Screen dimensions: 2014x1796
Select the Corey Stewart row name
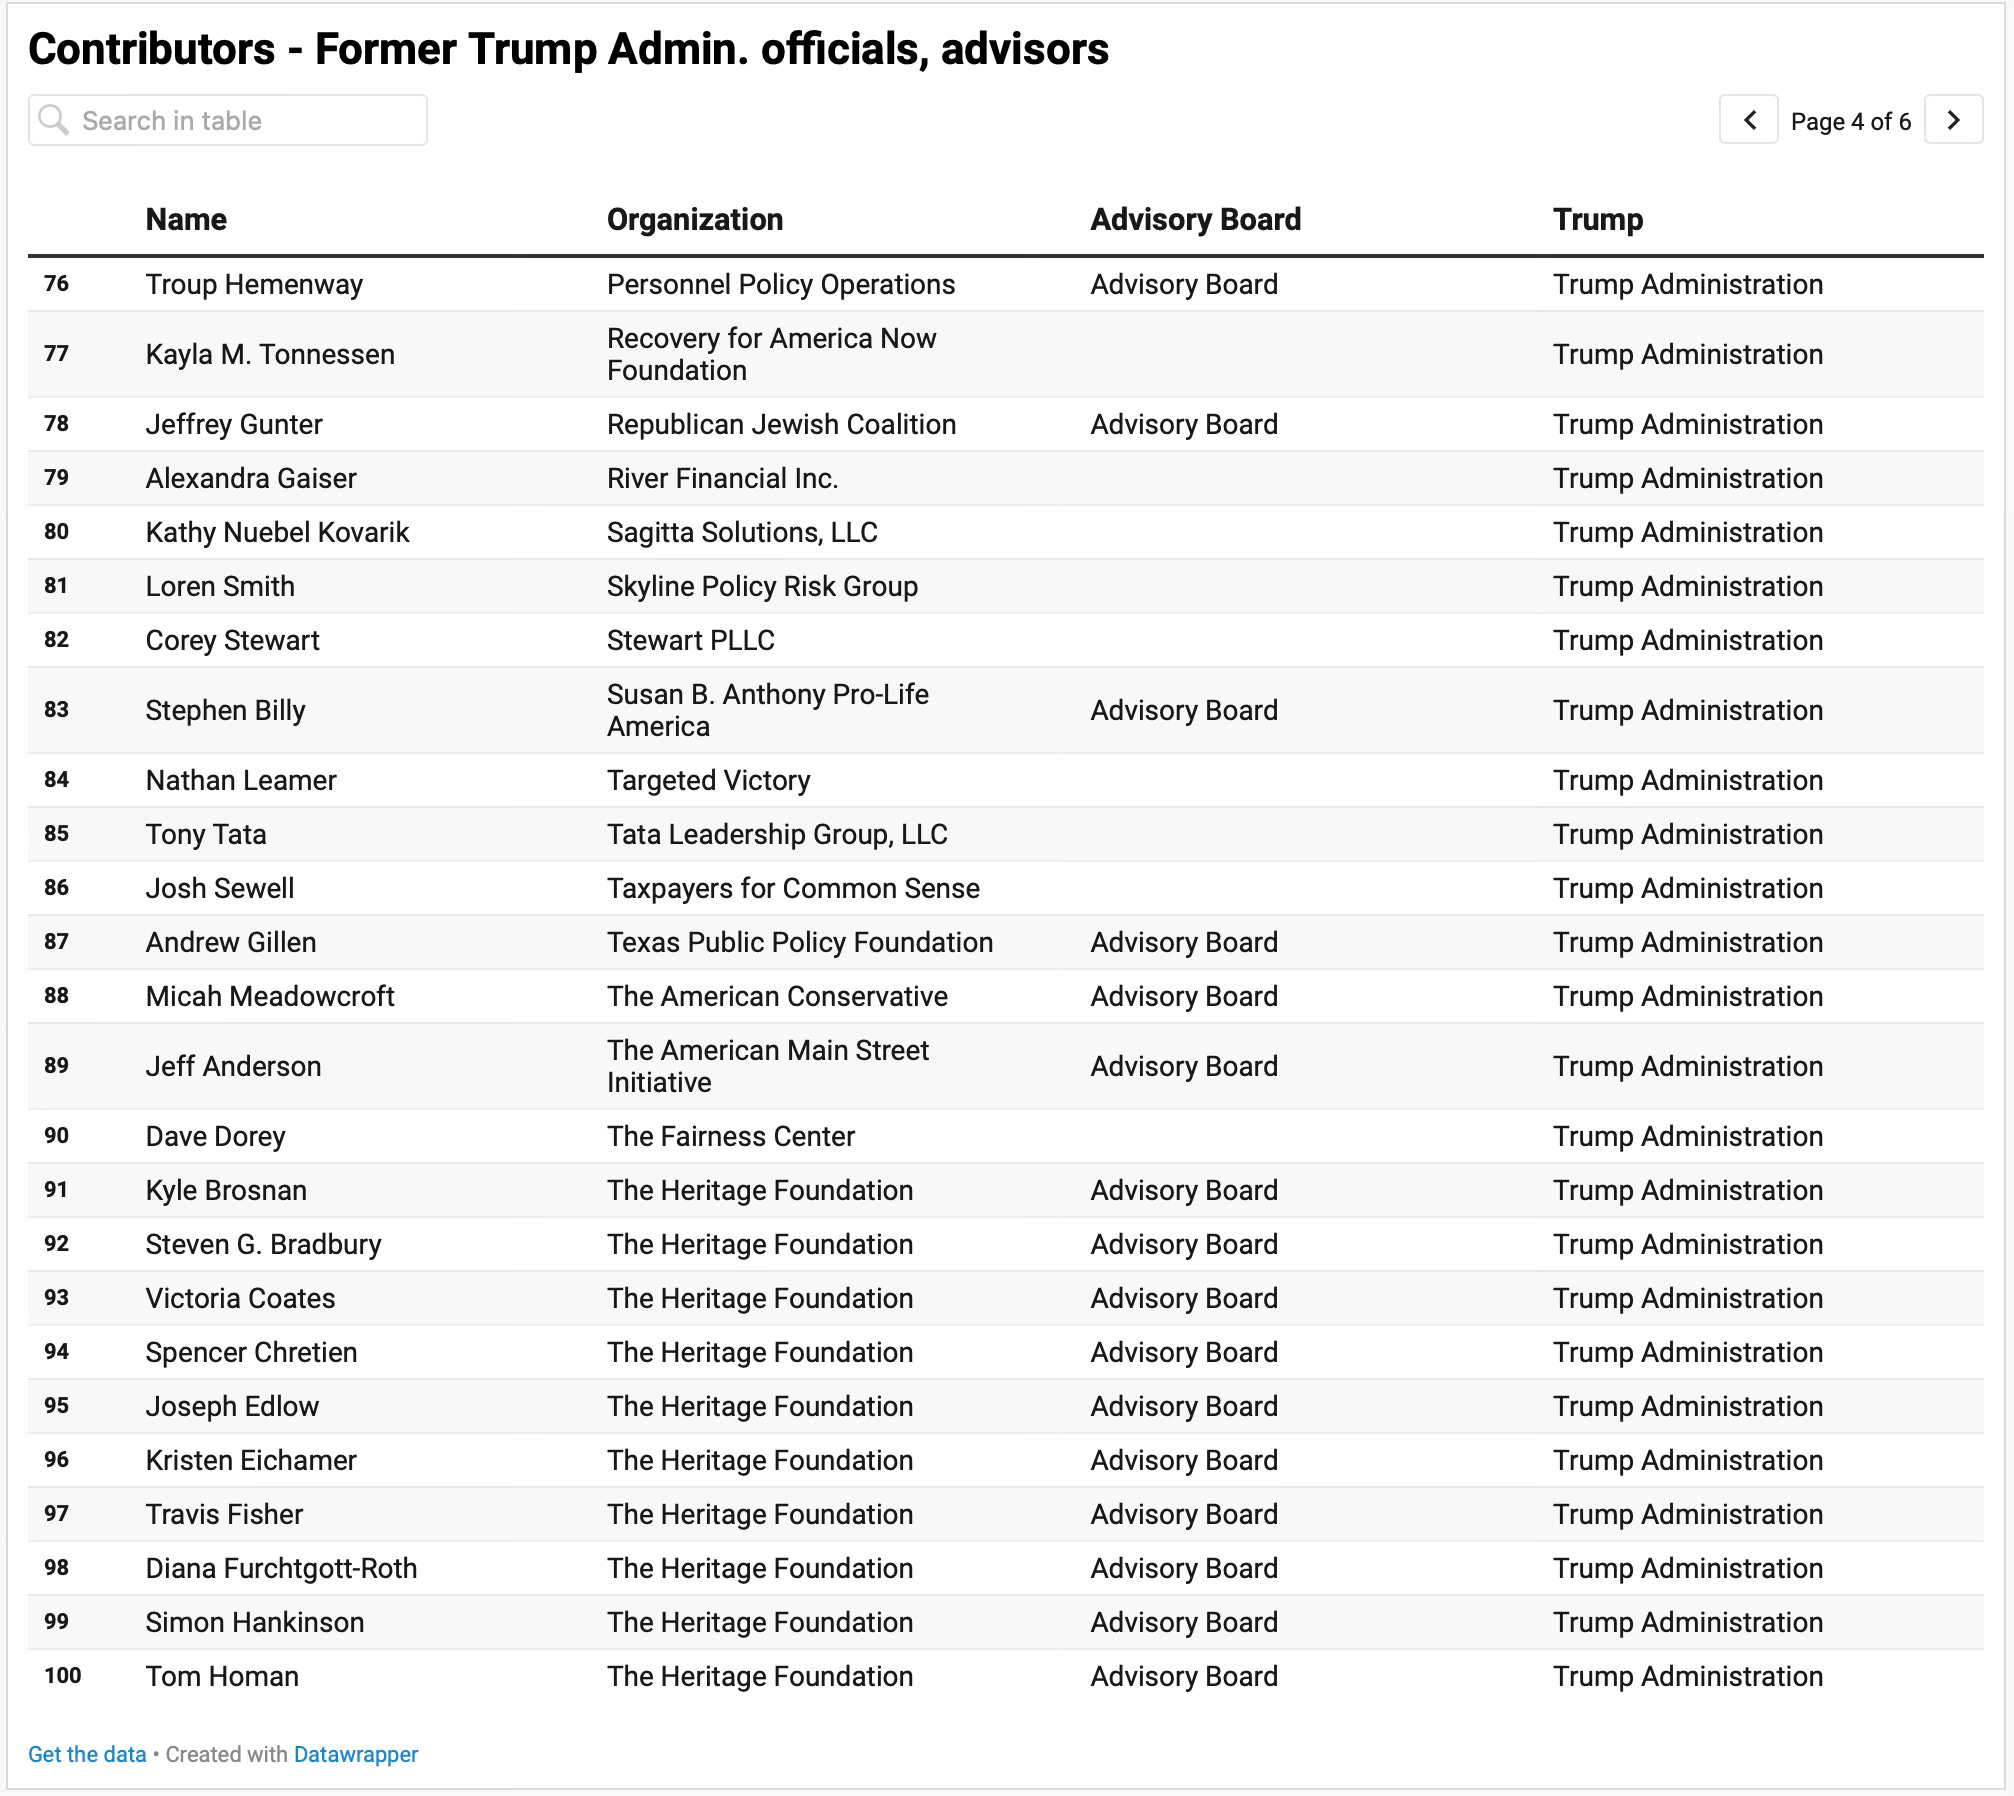233,640
